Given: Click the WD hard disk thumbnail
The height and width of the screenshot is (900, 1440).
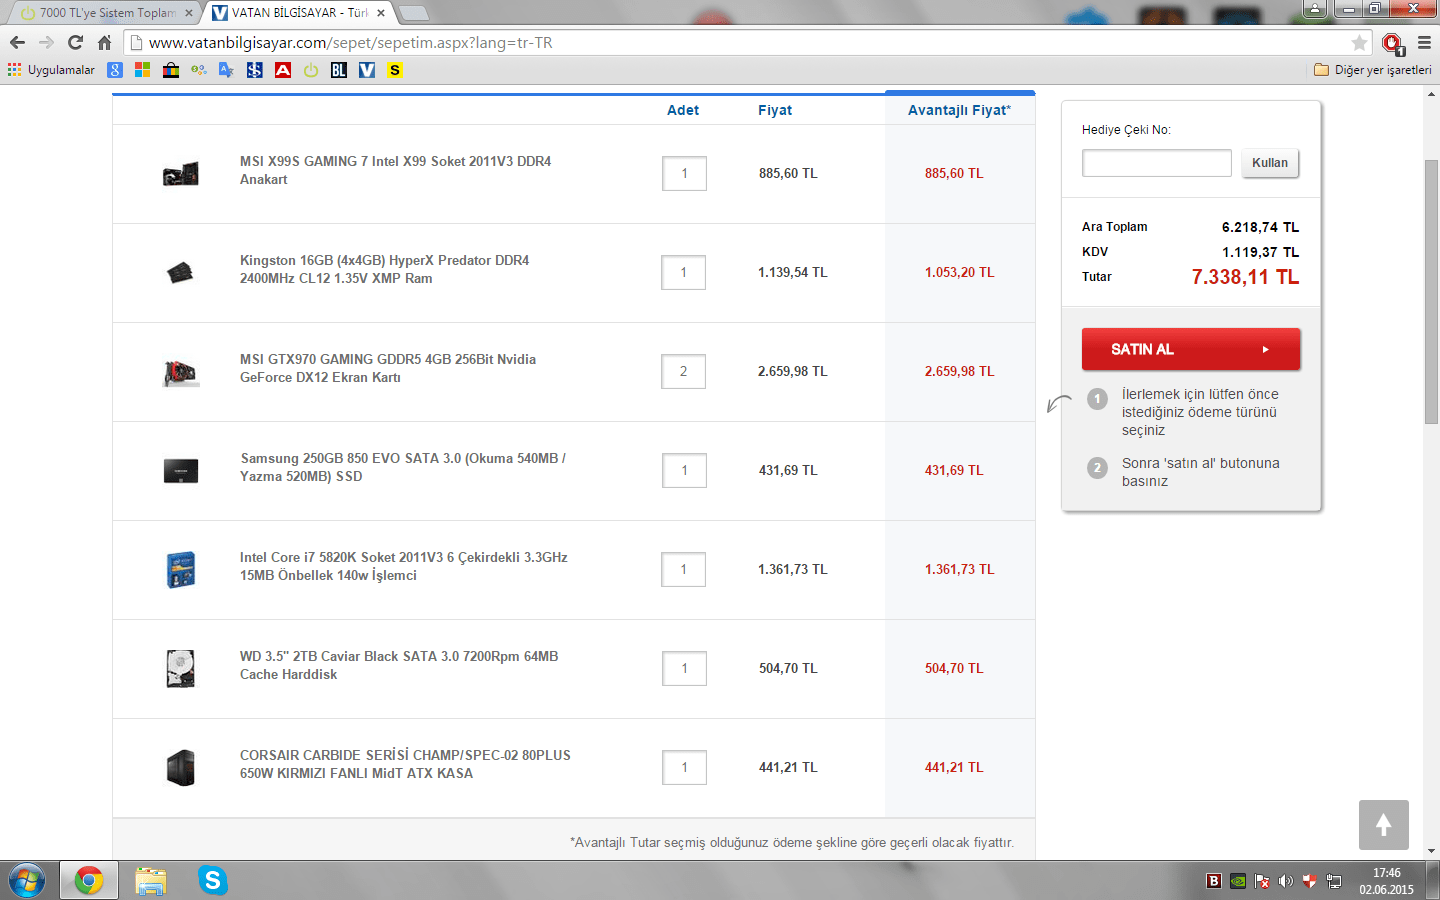Looking at the screenshot, I should click(x=181, y=668).
